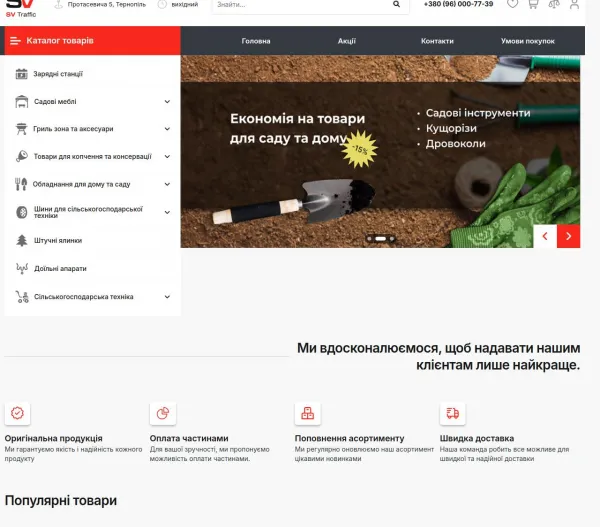
Task: Click the Швидка доставка heading
Action: [477, 438]
